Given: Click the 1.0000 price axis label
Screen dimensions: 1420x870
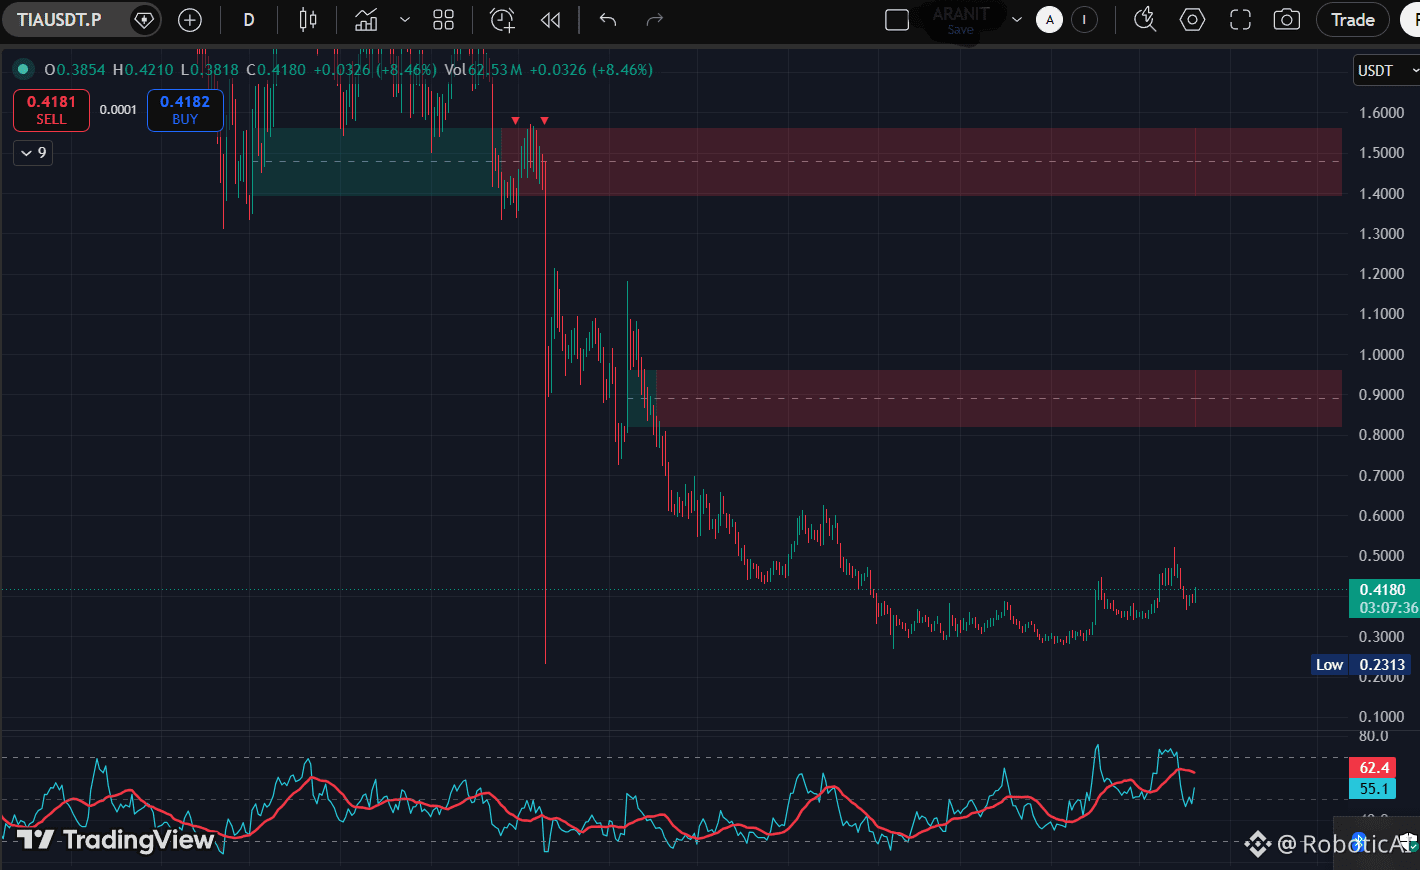Looking at the screenshot, I should click(x=1381, y=355).
